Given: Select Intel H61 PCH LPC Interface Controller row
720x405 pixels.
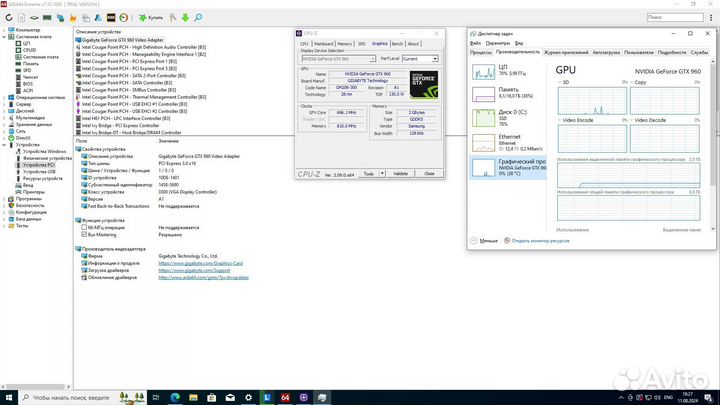Looking at the screenshot, I should point(123,118).
